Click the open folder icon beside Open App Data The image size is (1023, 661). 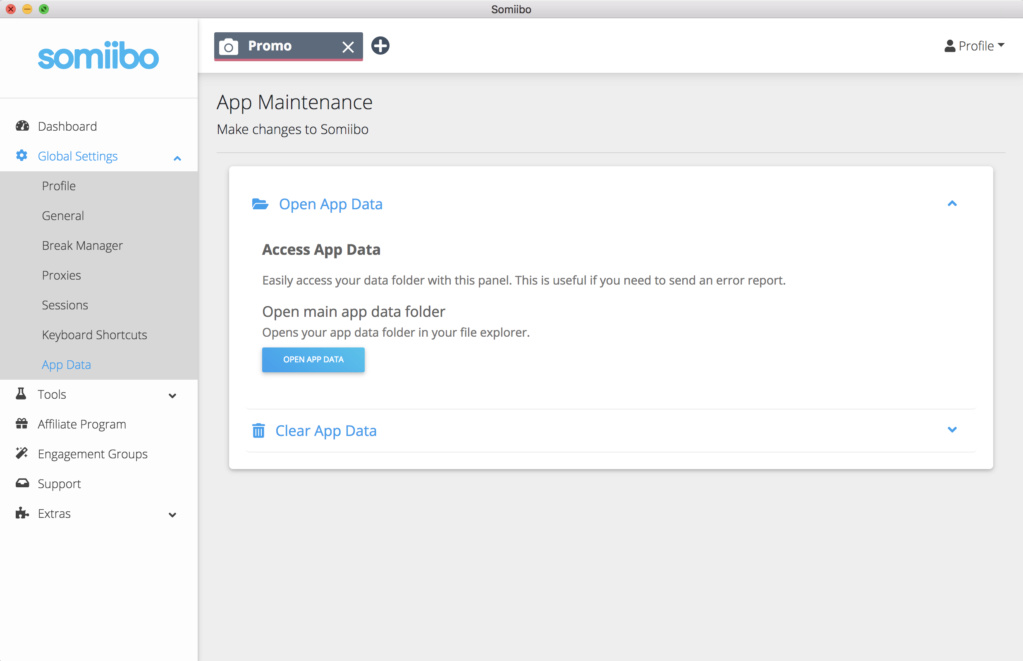tap(260, 204)
